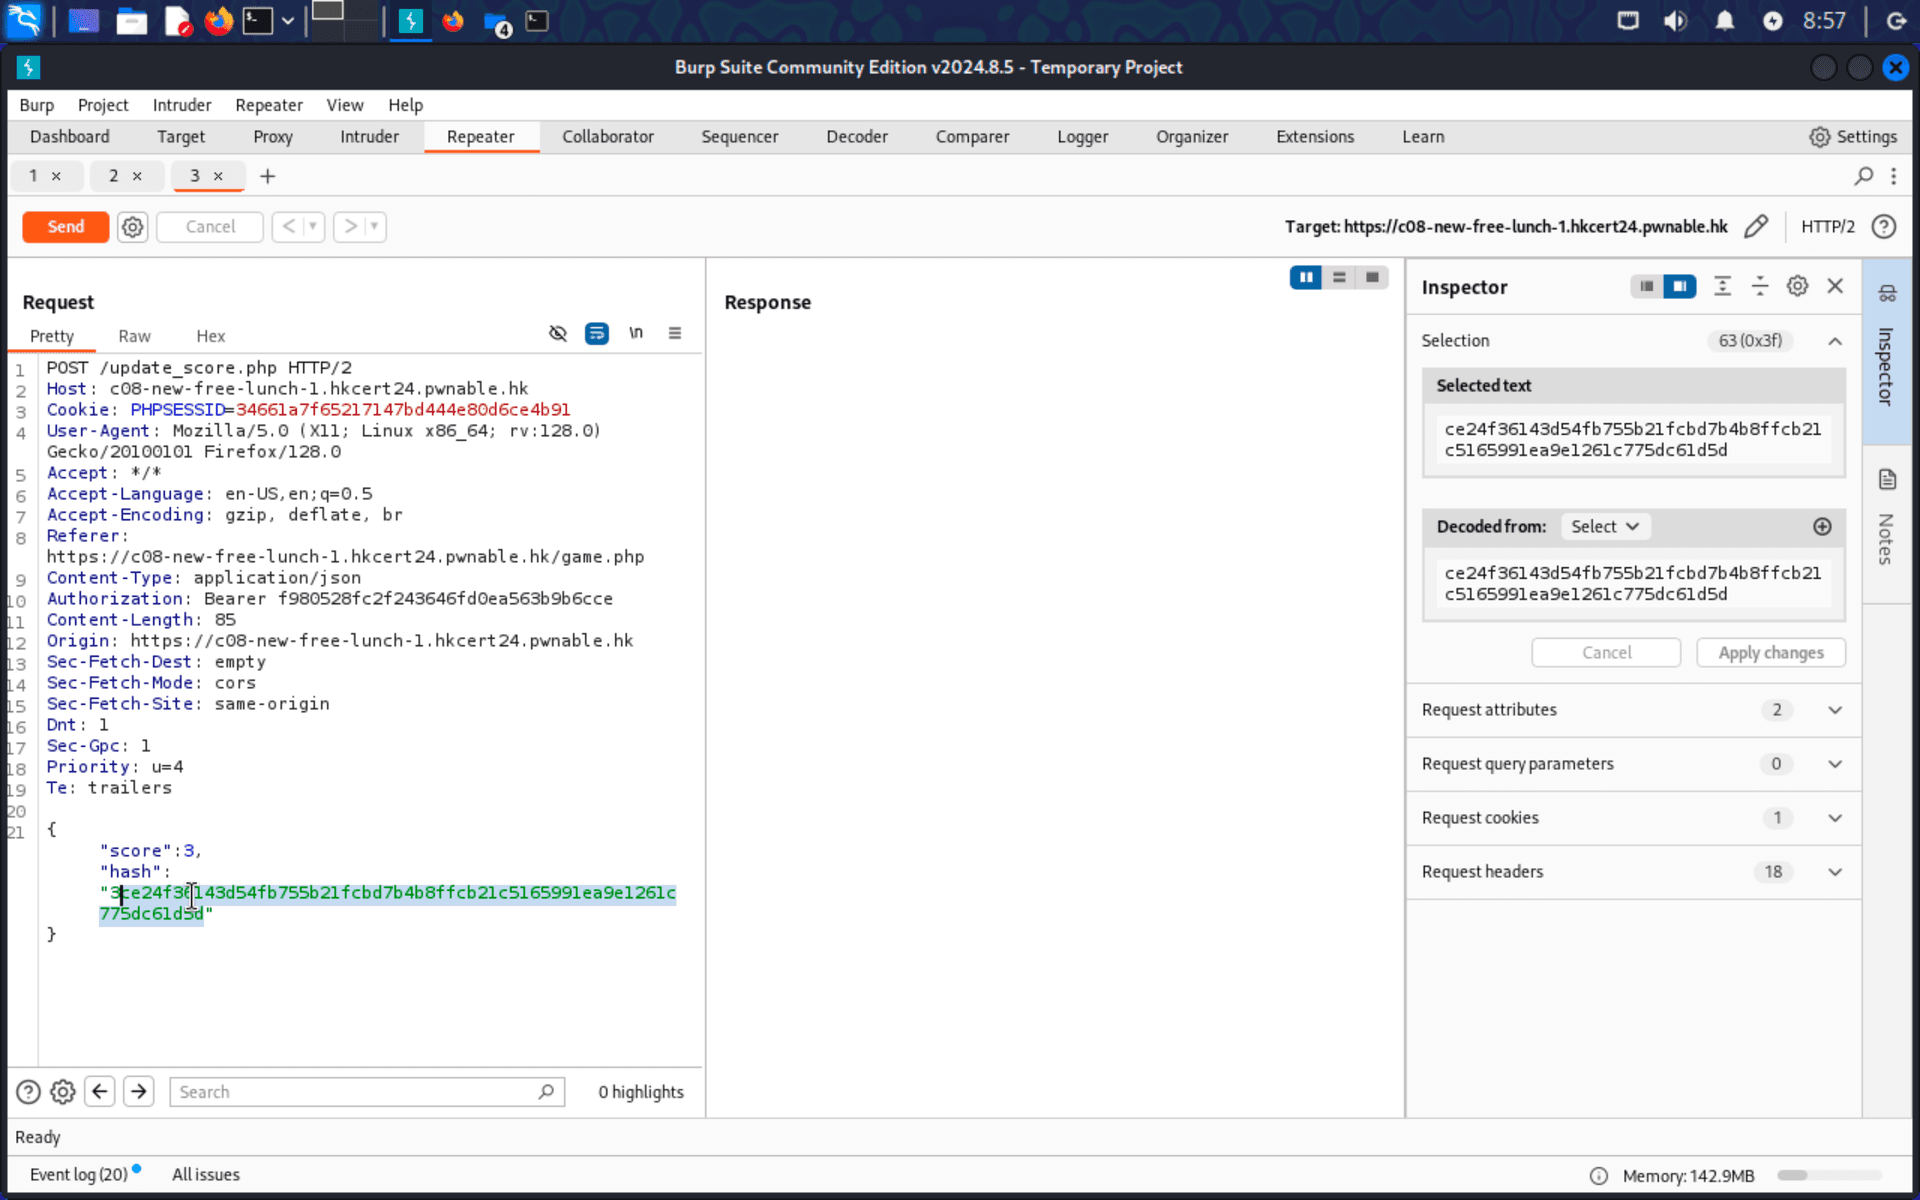The height and width of the screenshot is (1200, 1920).
Task: Open the Raw request view tab
Action: (134, 336)
